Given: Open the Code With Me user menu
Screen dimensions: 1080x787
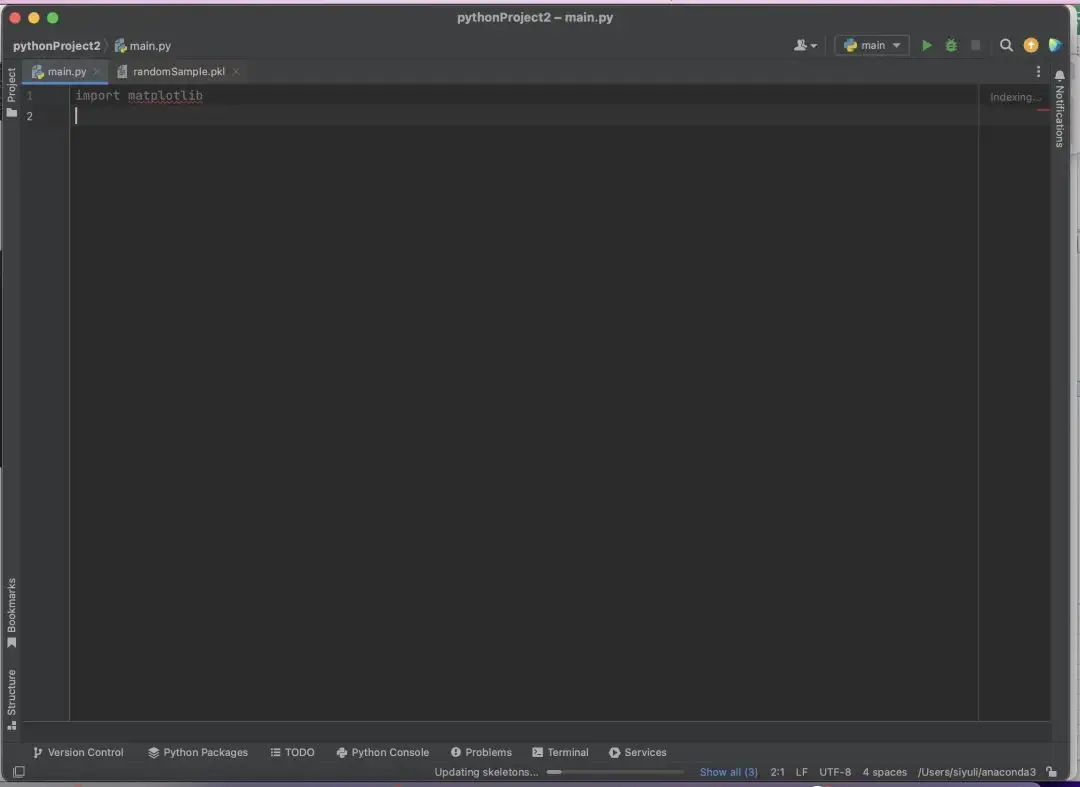Looking at the screenshot, I should 804,45.
